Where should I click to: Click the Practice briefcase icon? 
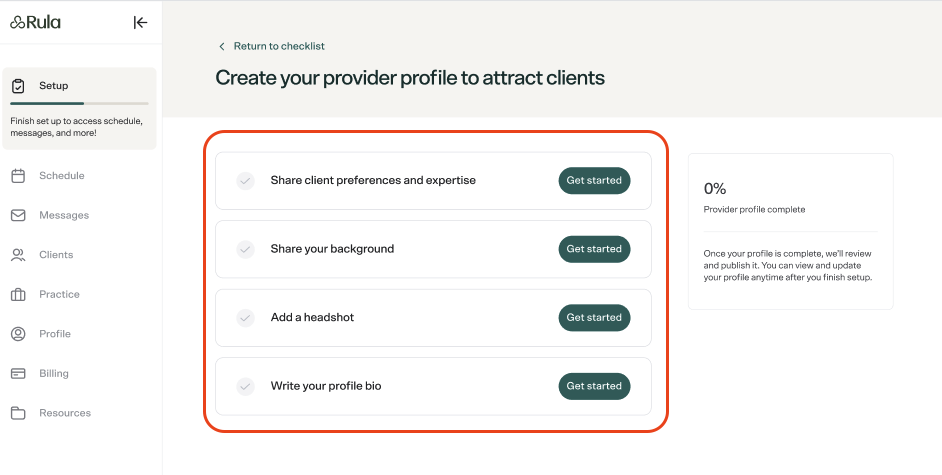pyautogui.click(x=19, y=295)
